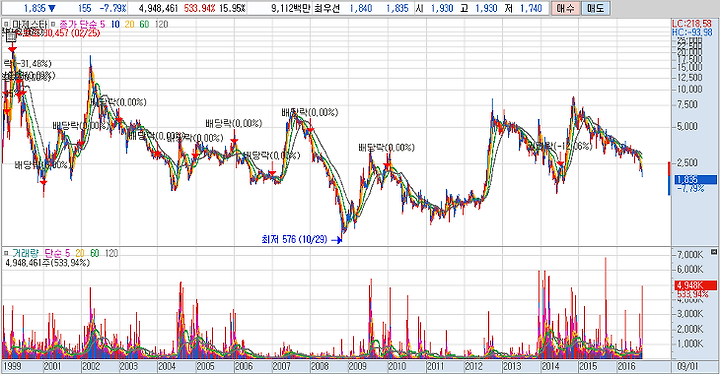The height and width of the screenshot is (374, 720).
Task: Select the blue 10-day moving average label
Action: (115, 24)
